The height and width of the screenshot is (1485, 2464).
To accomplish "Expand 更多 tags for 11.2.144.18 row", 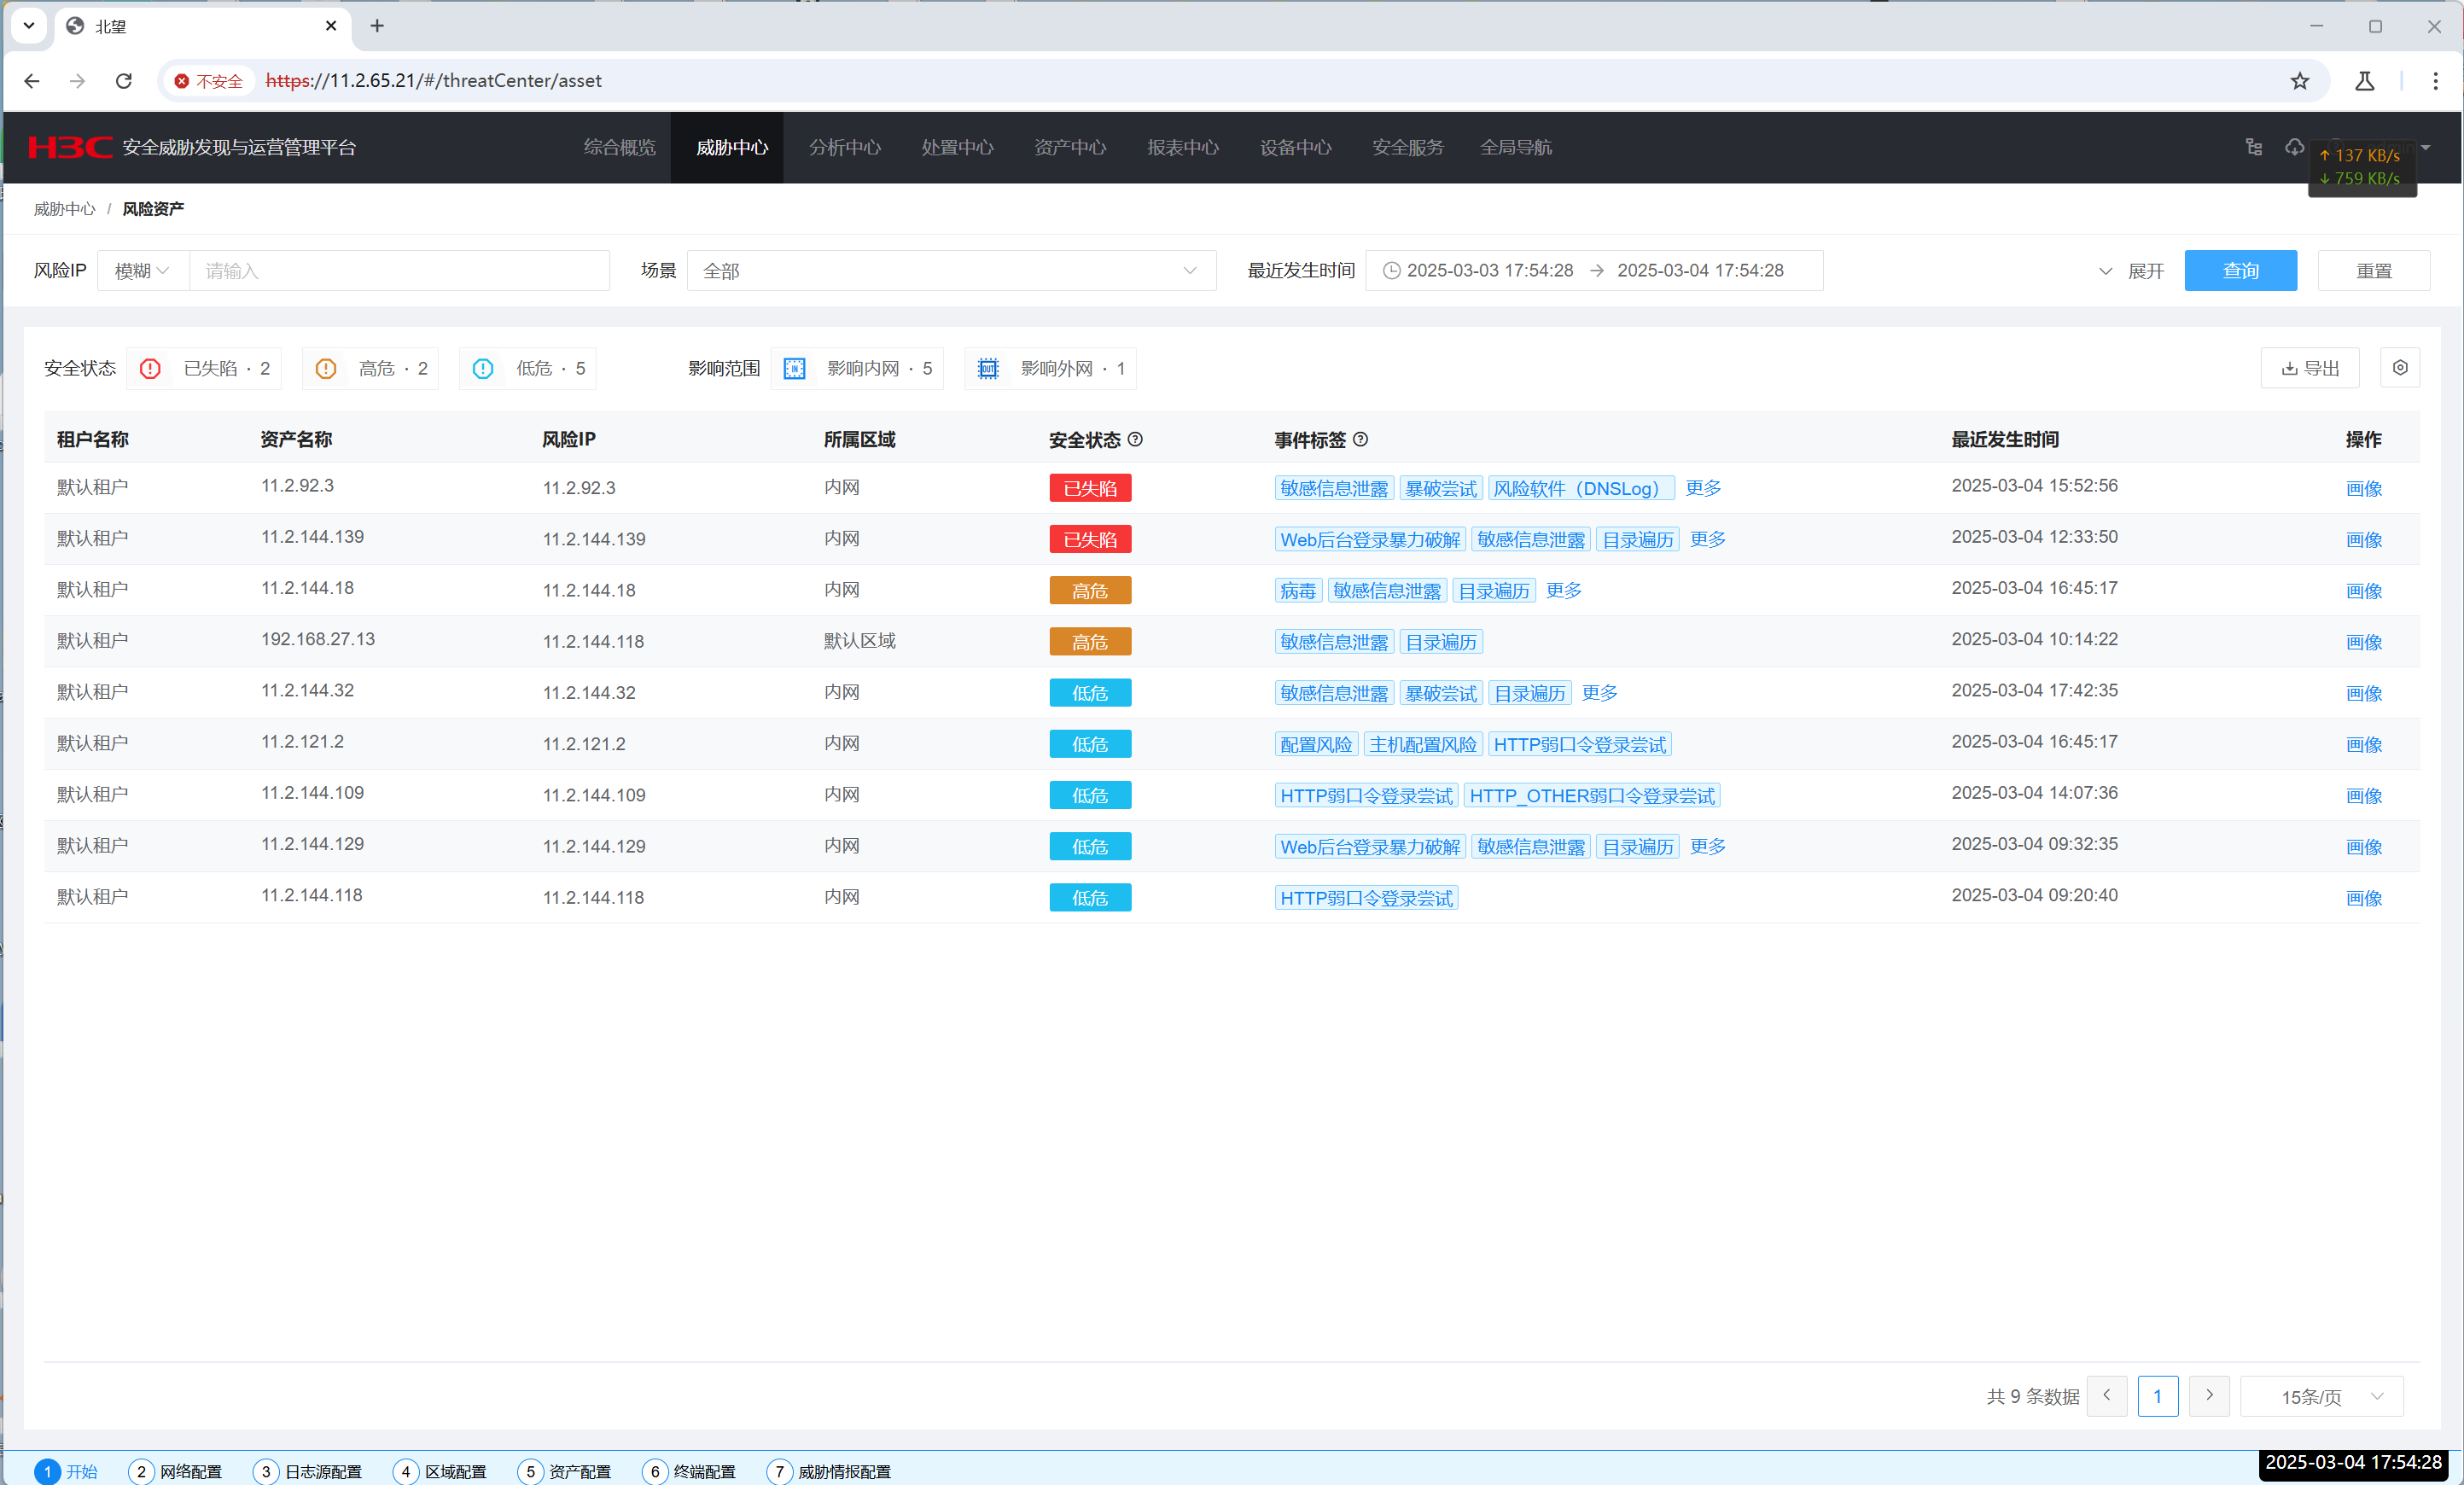I will click(1564, 590).
